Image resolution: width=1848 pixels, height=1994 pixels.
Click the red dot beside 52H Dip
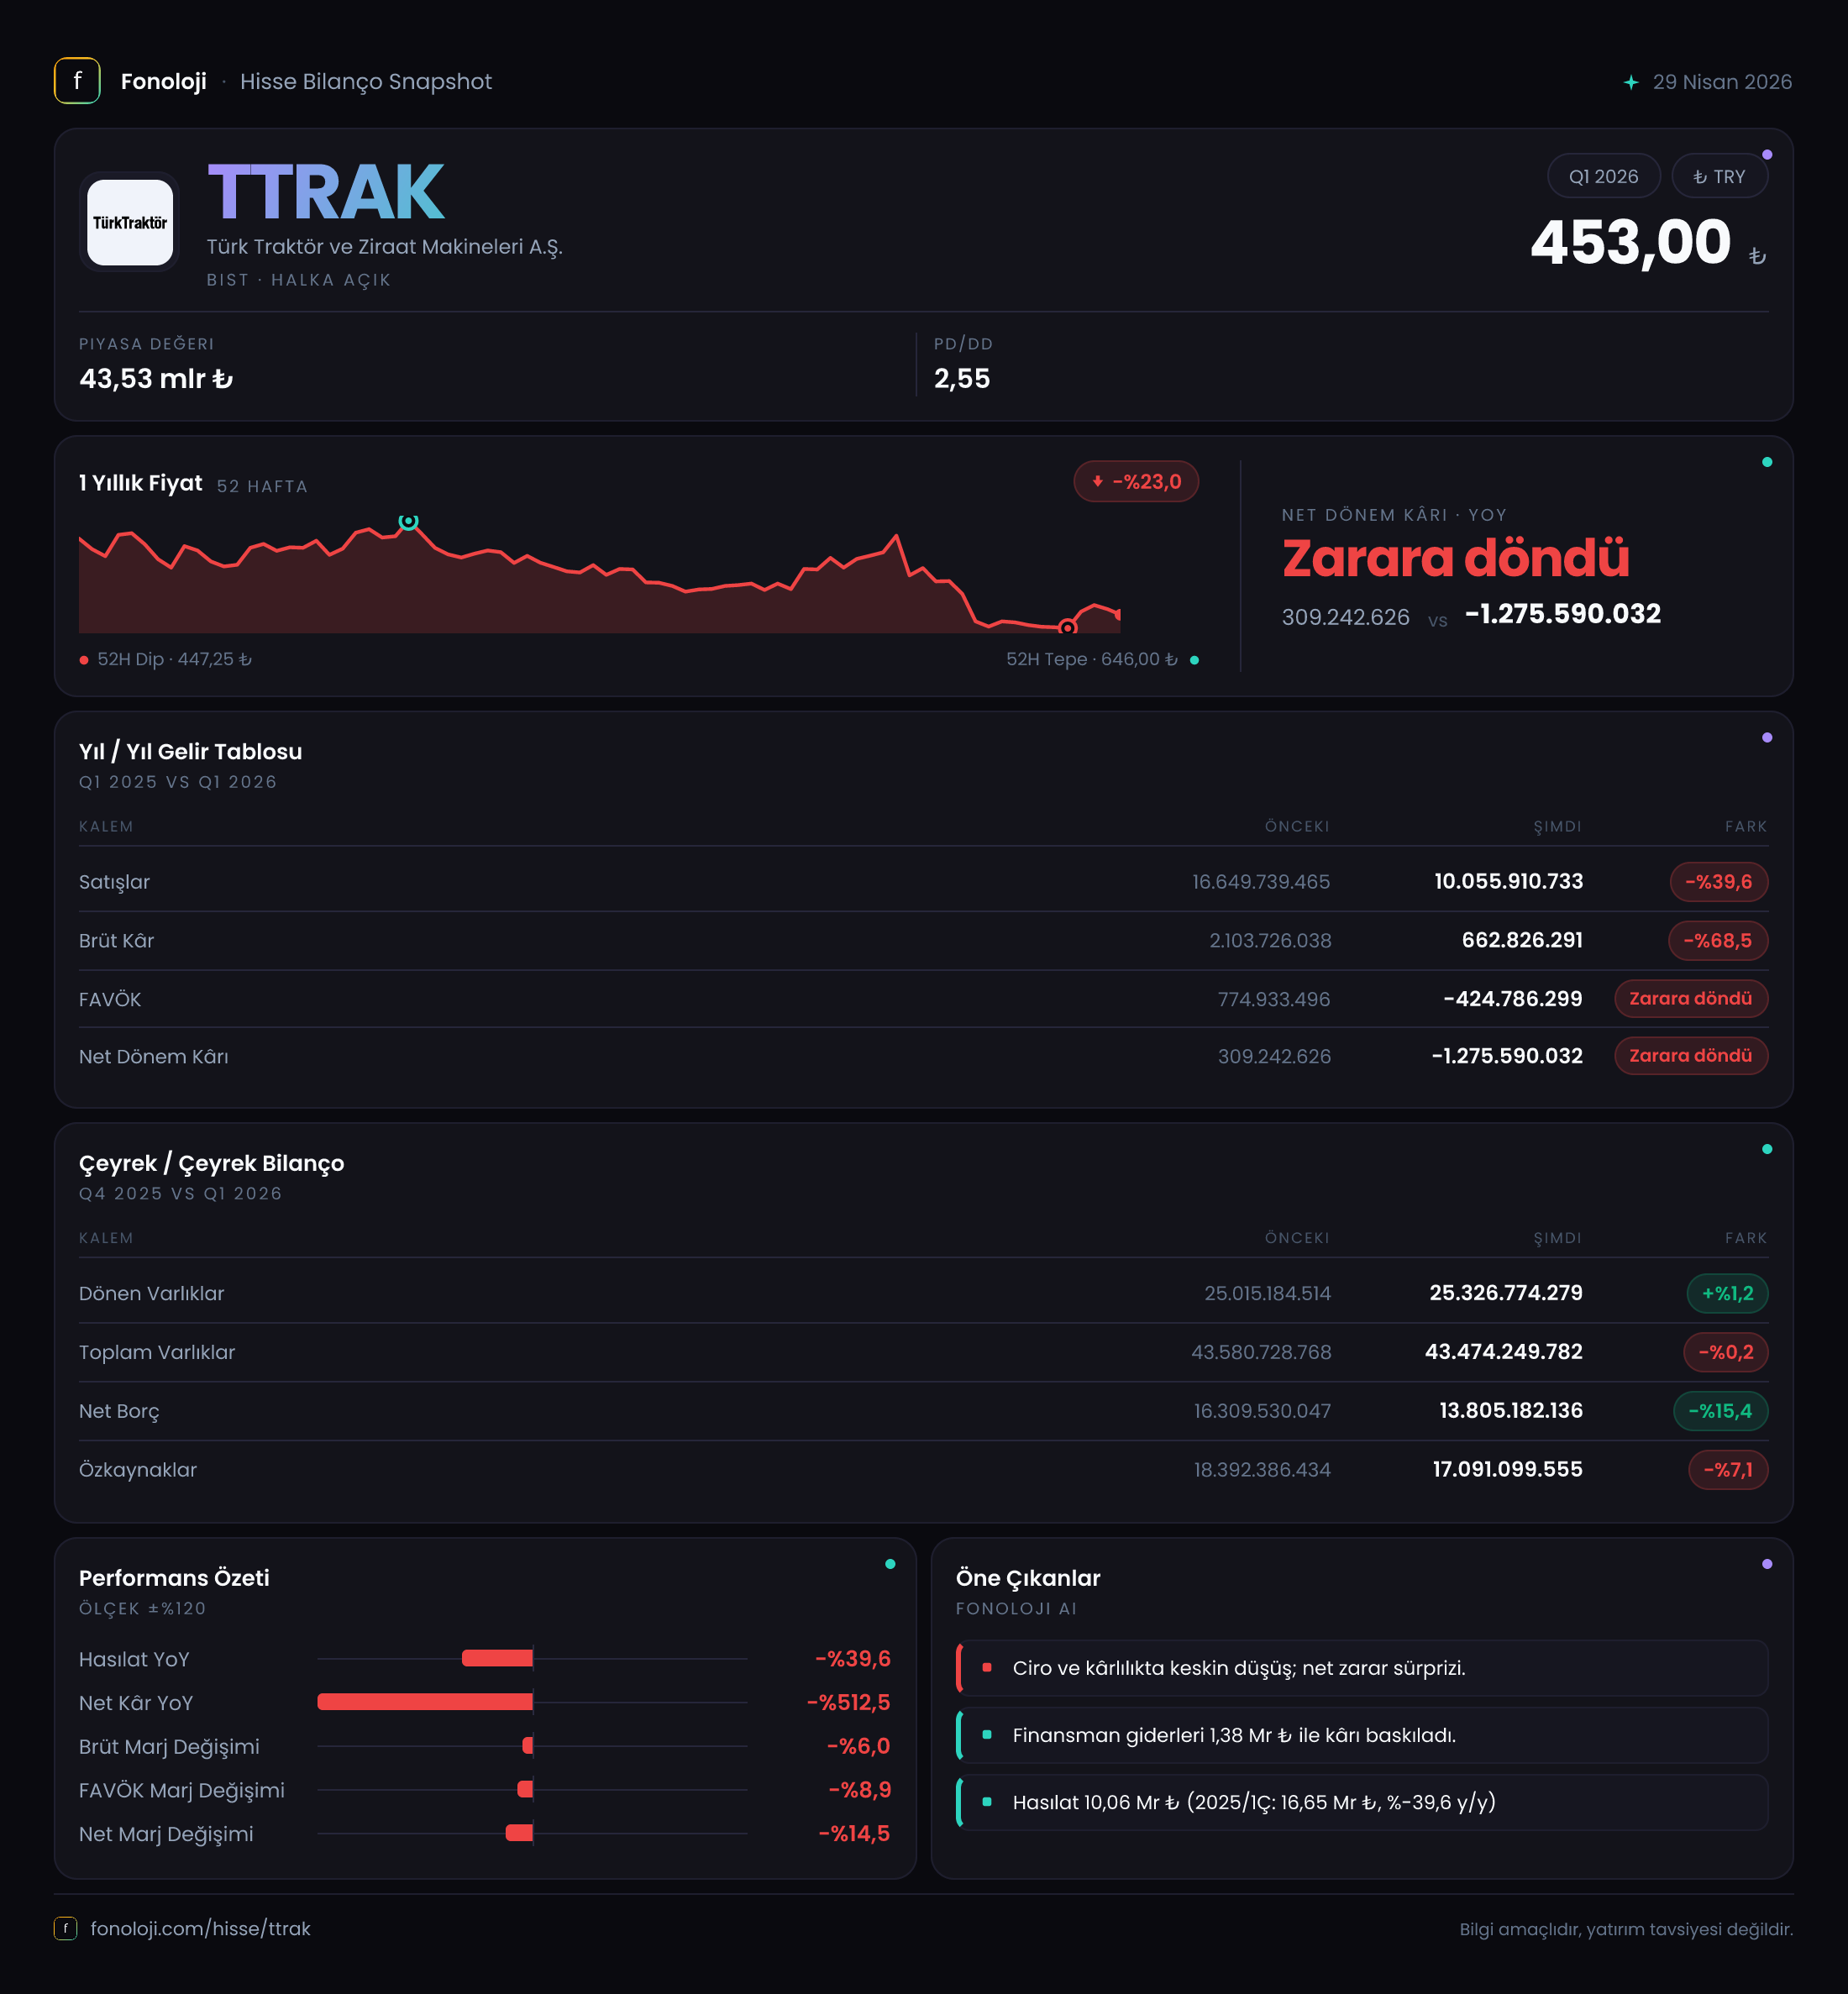pyautogui.click(x=84, y=660)
